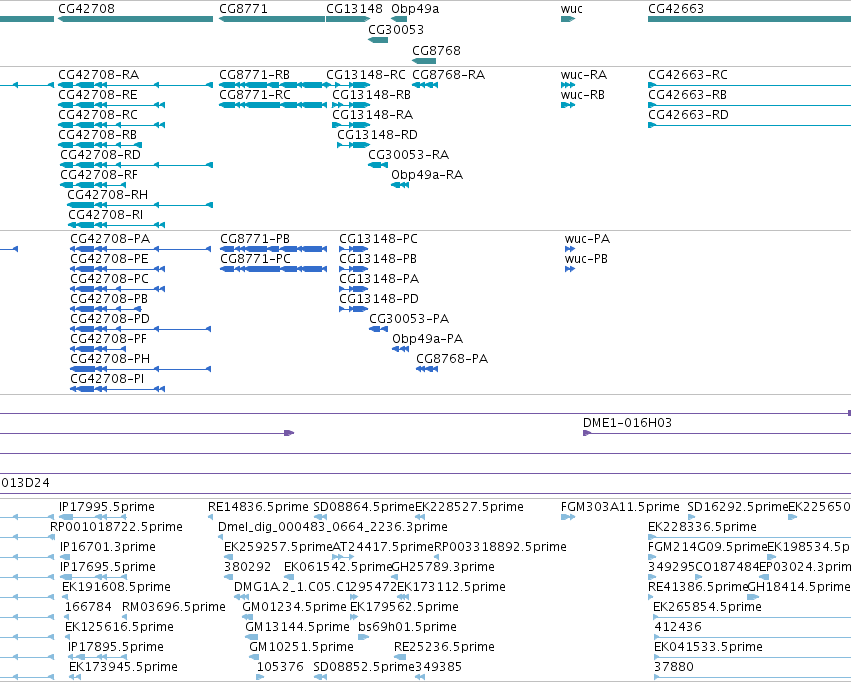Select transcript CG13148-RD
The image size is (851, 682).
tap(378, 135)
